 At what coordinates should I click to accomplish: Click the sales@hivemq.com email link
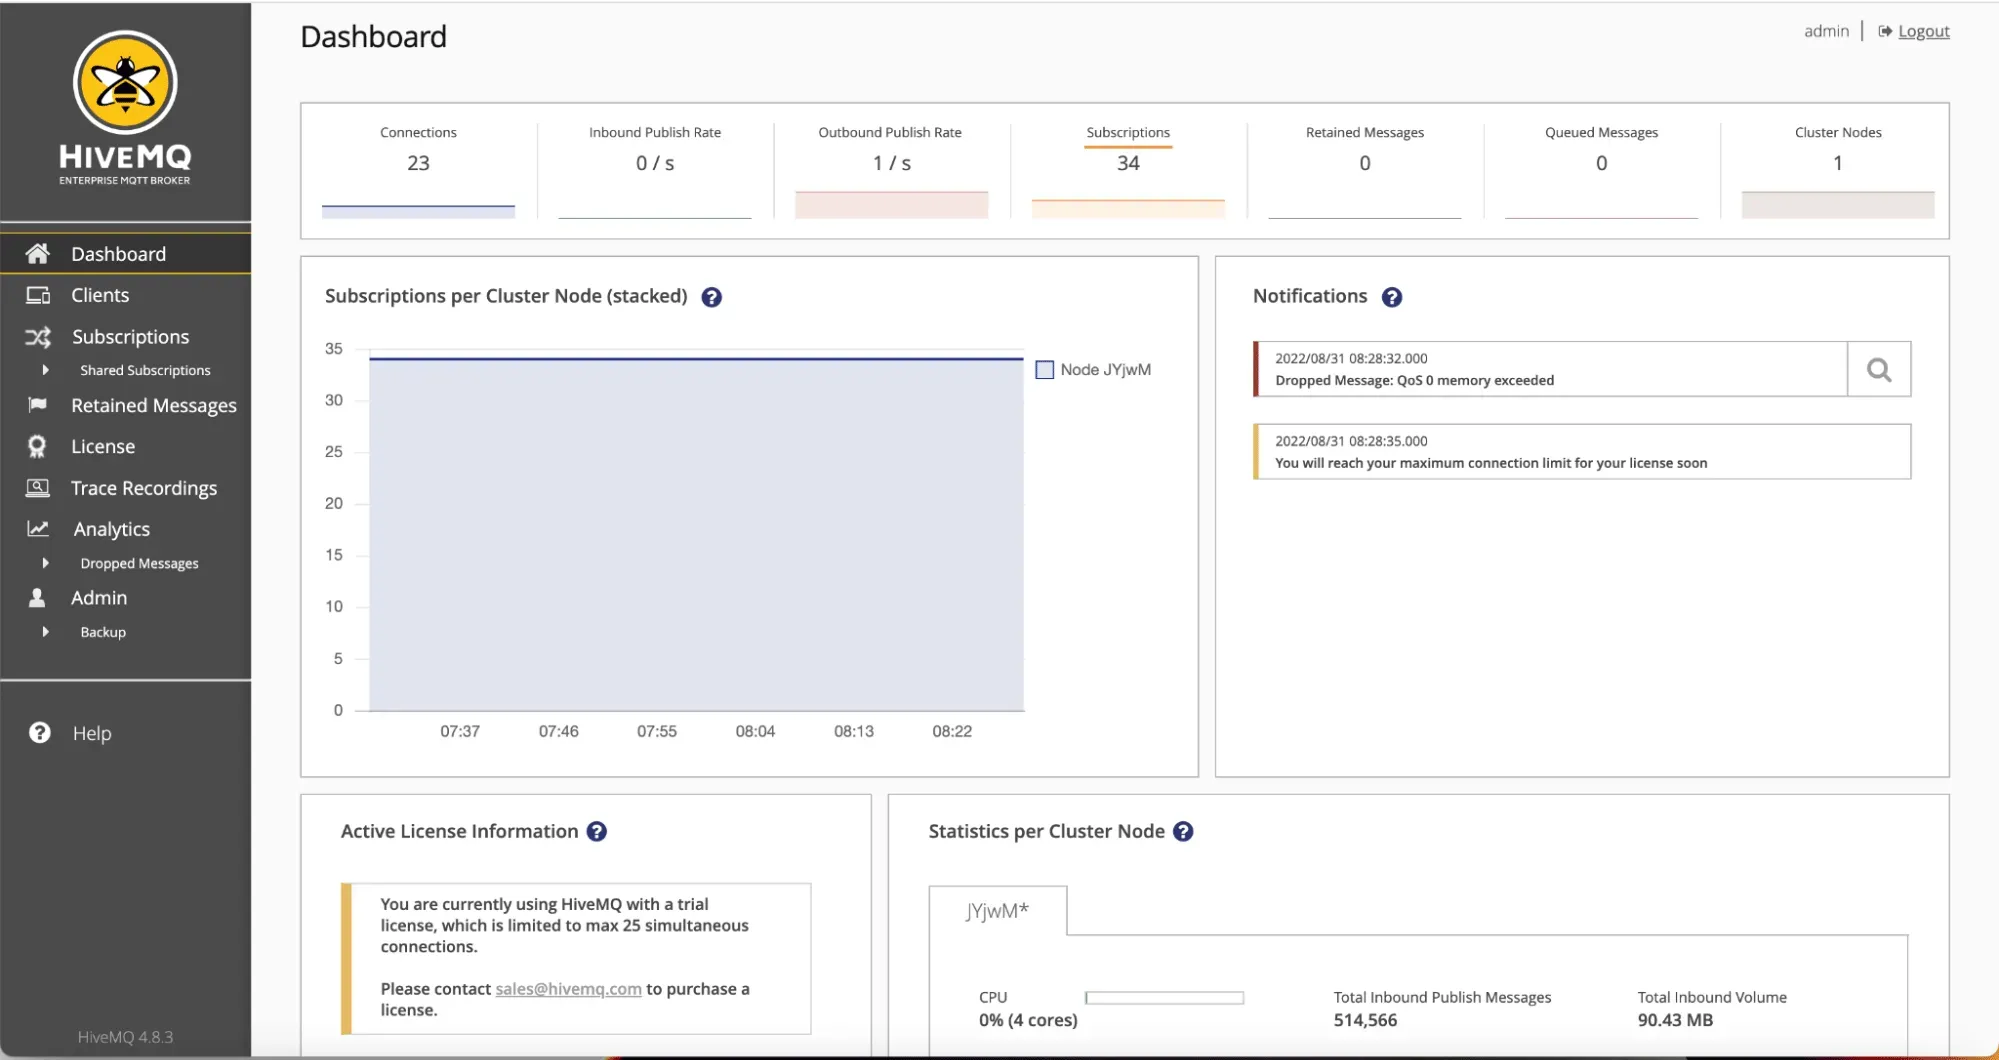click(568, 988)
